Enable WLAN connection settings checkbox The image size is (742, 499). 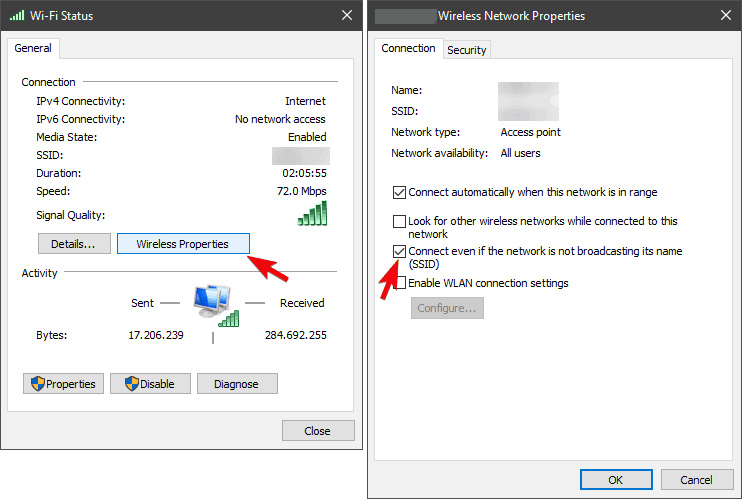pos(400,283)
